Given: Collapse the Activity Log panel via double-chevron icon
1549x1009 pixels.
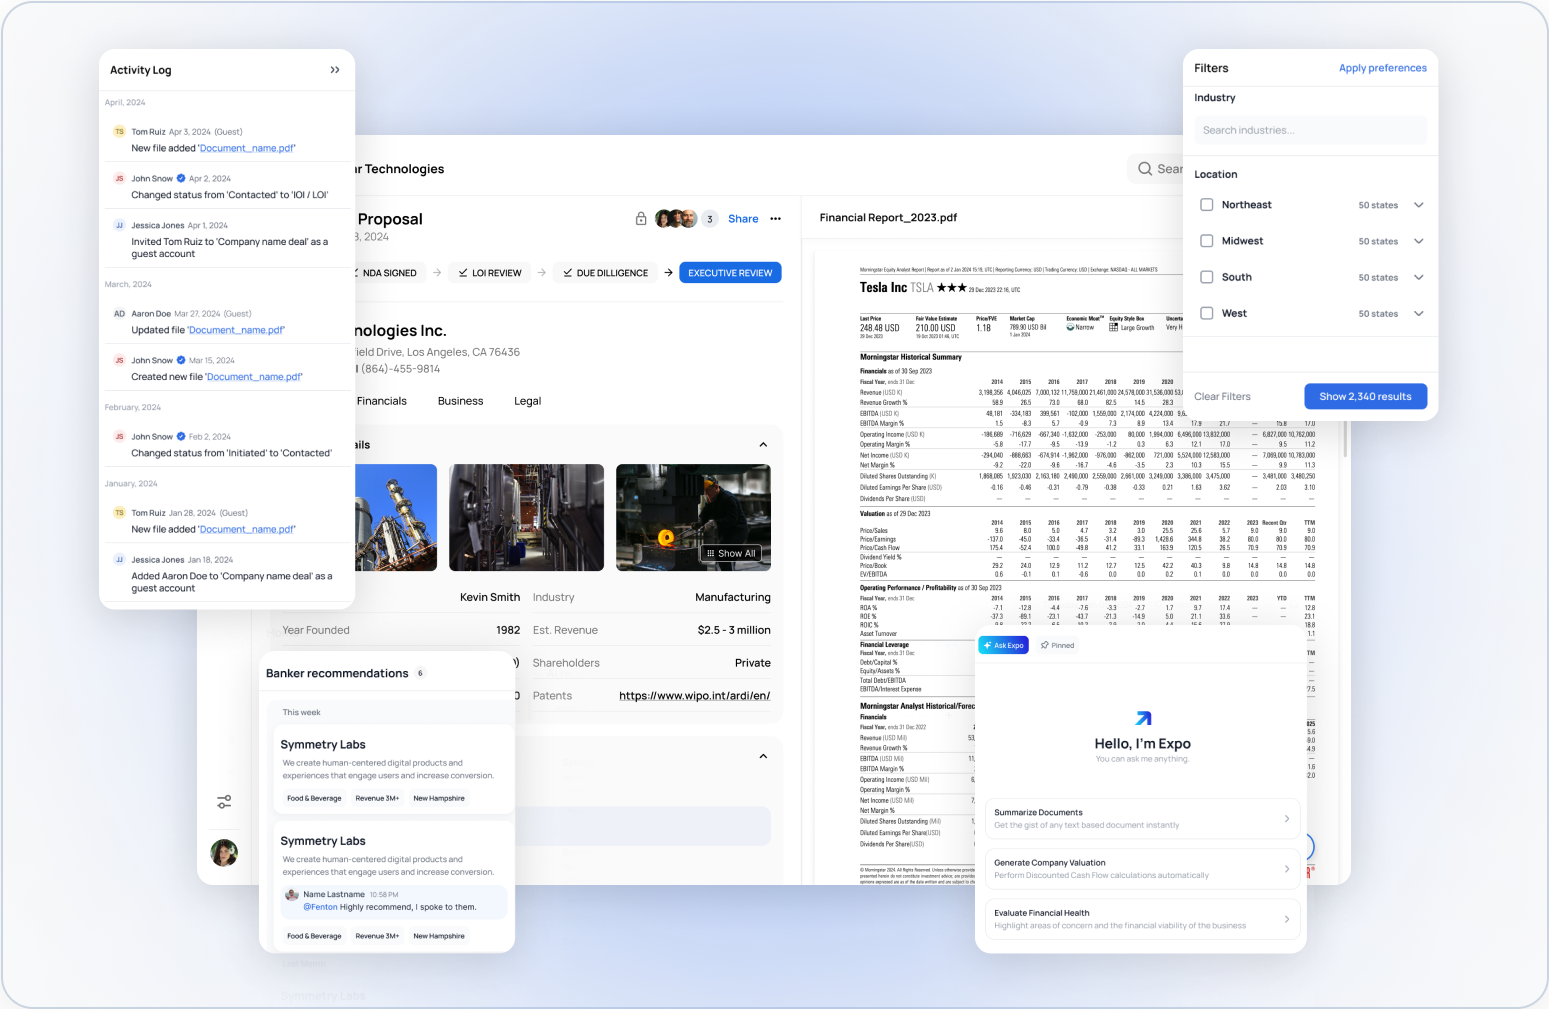Looking at the screenshot, I should tap(335, 70).
